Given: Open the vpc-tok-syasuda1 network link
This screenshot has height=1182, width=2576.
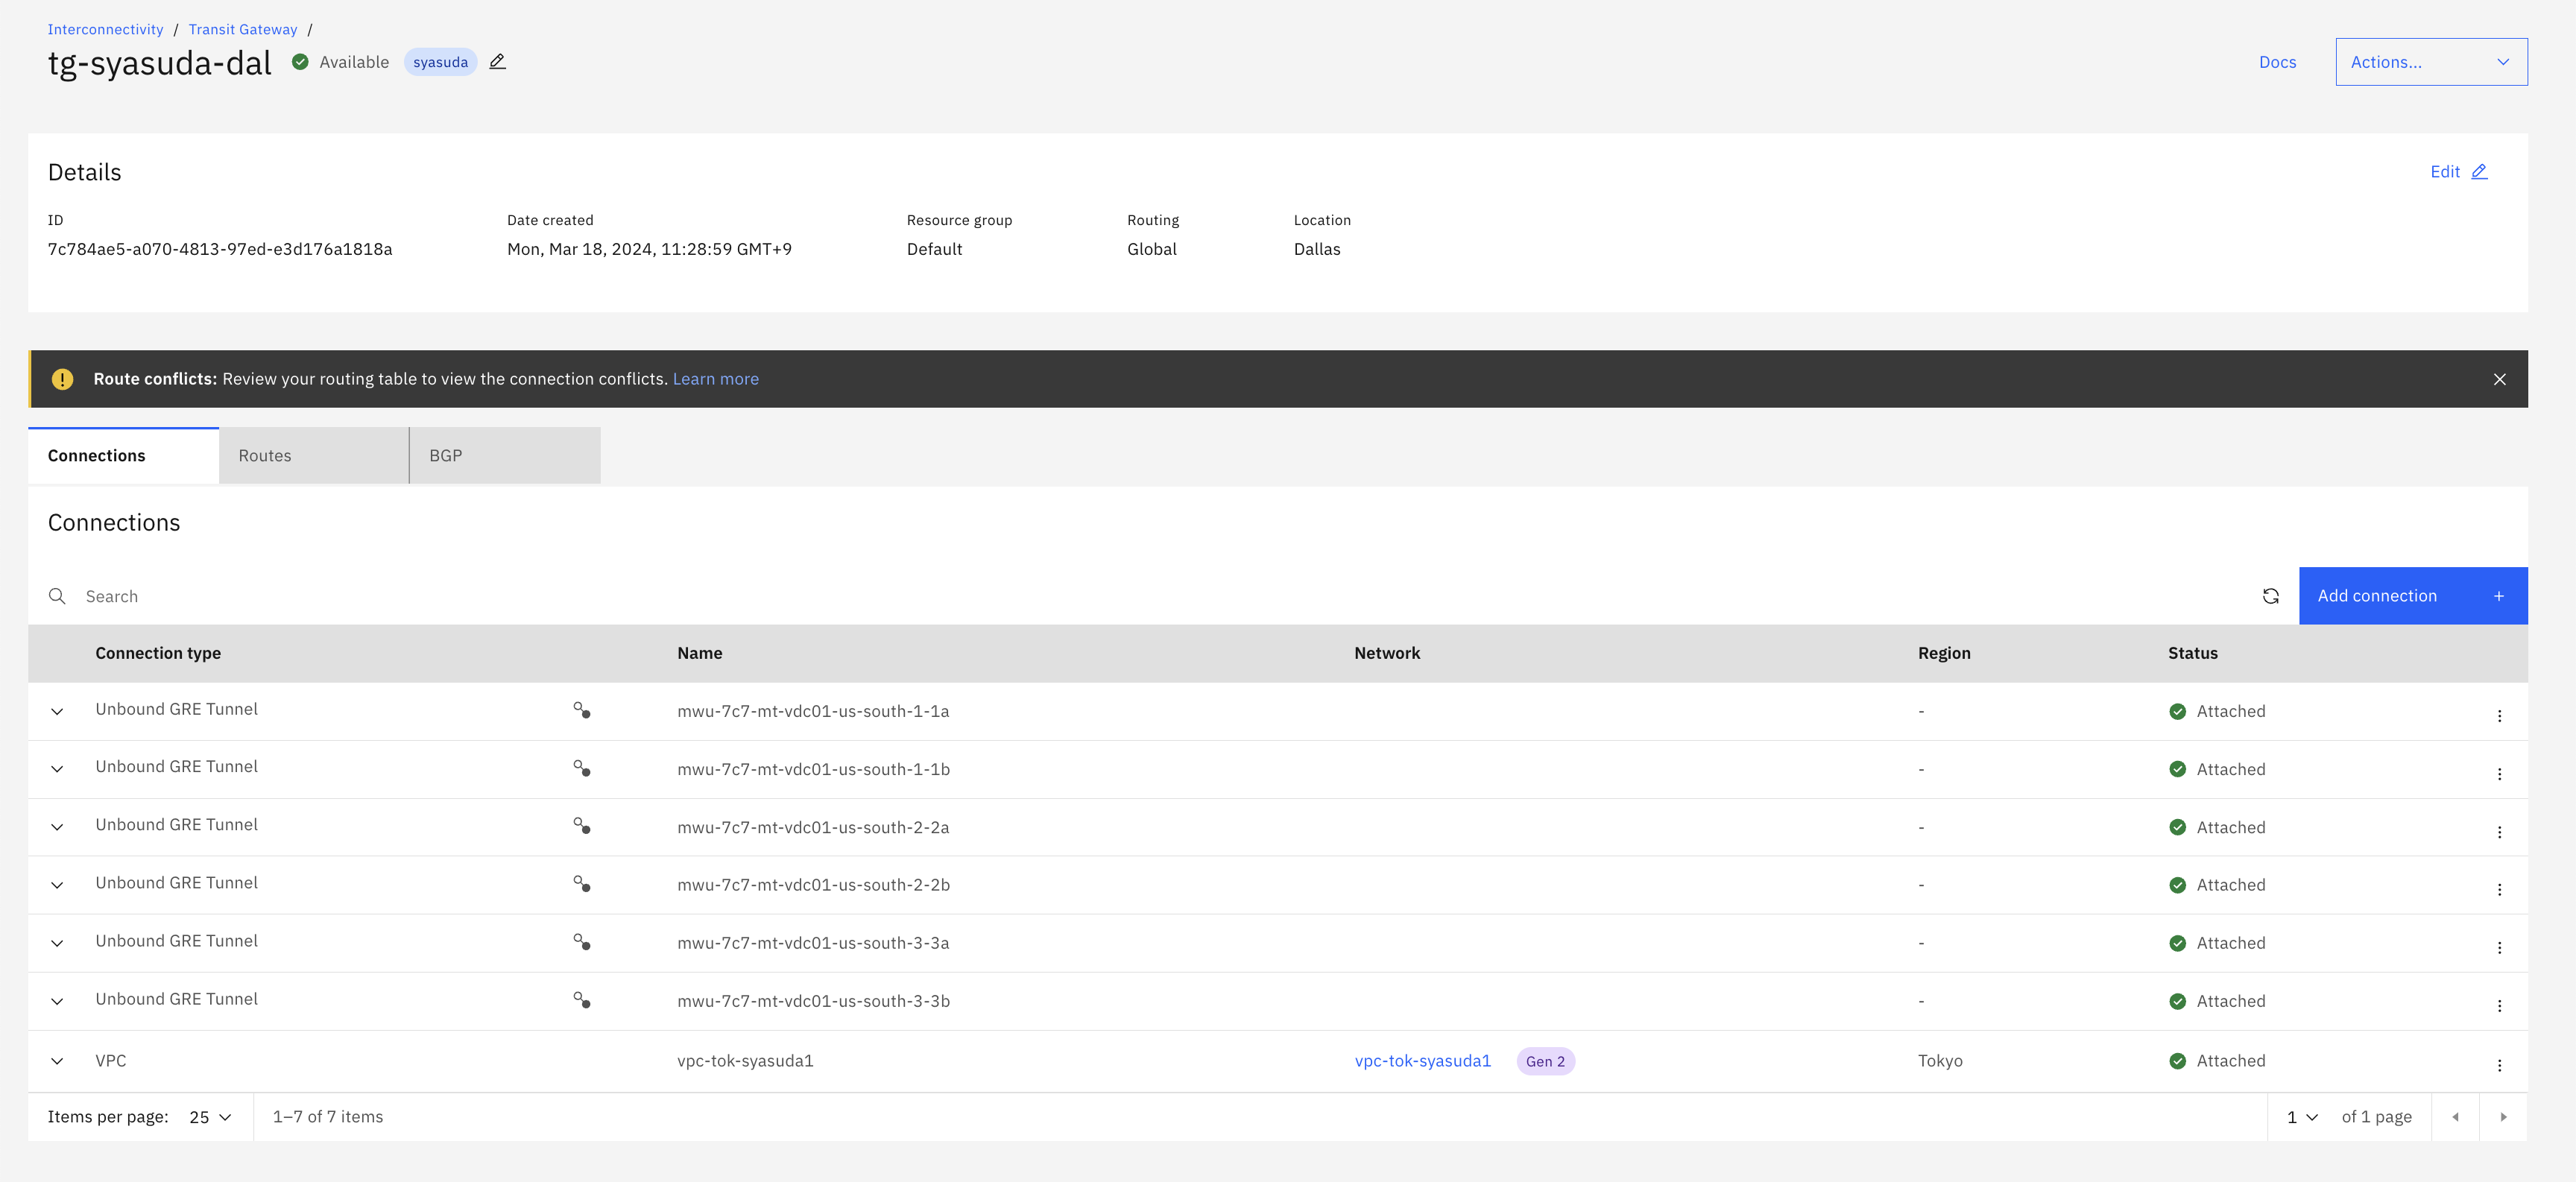Looking at the screenshot, I should click(1422, 1061).
